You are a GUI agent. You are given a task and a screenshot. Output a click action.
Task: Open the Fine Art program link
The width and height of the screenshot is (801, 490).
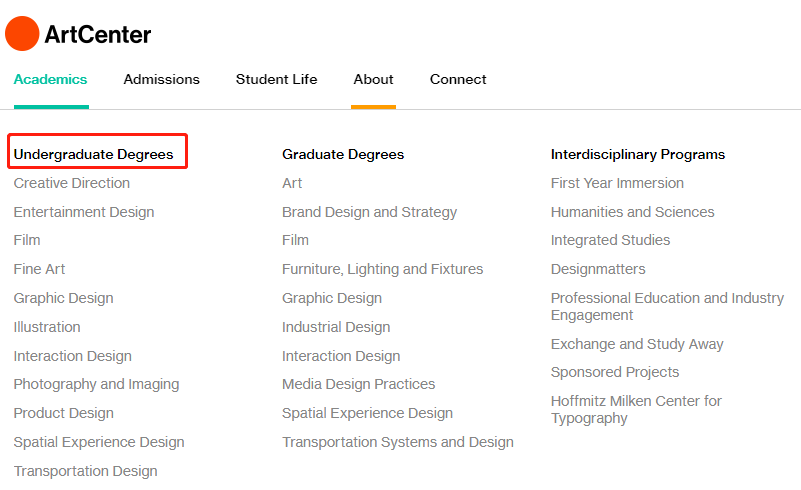point(39,269)
